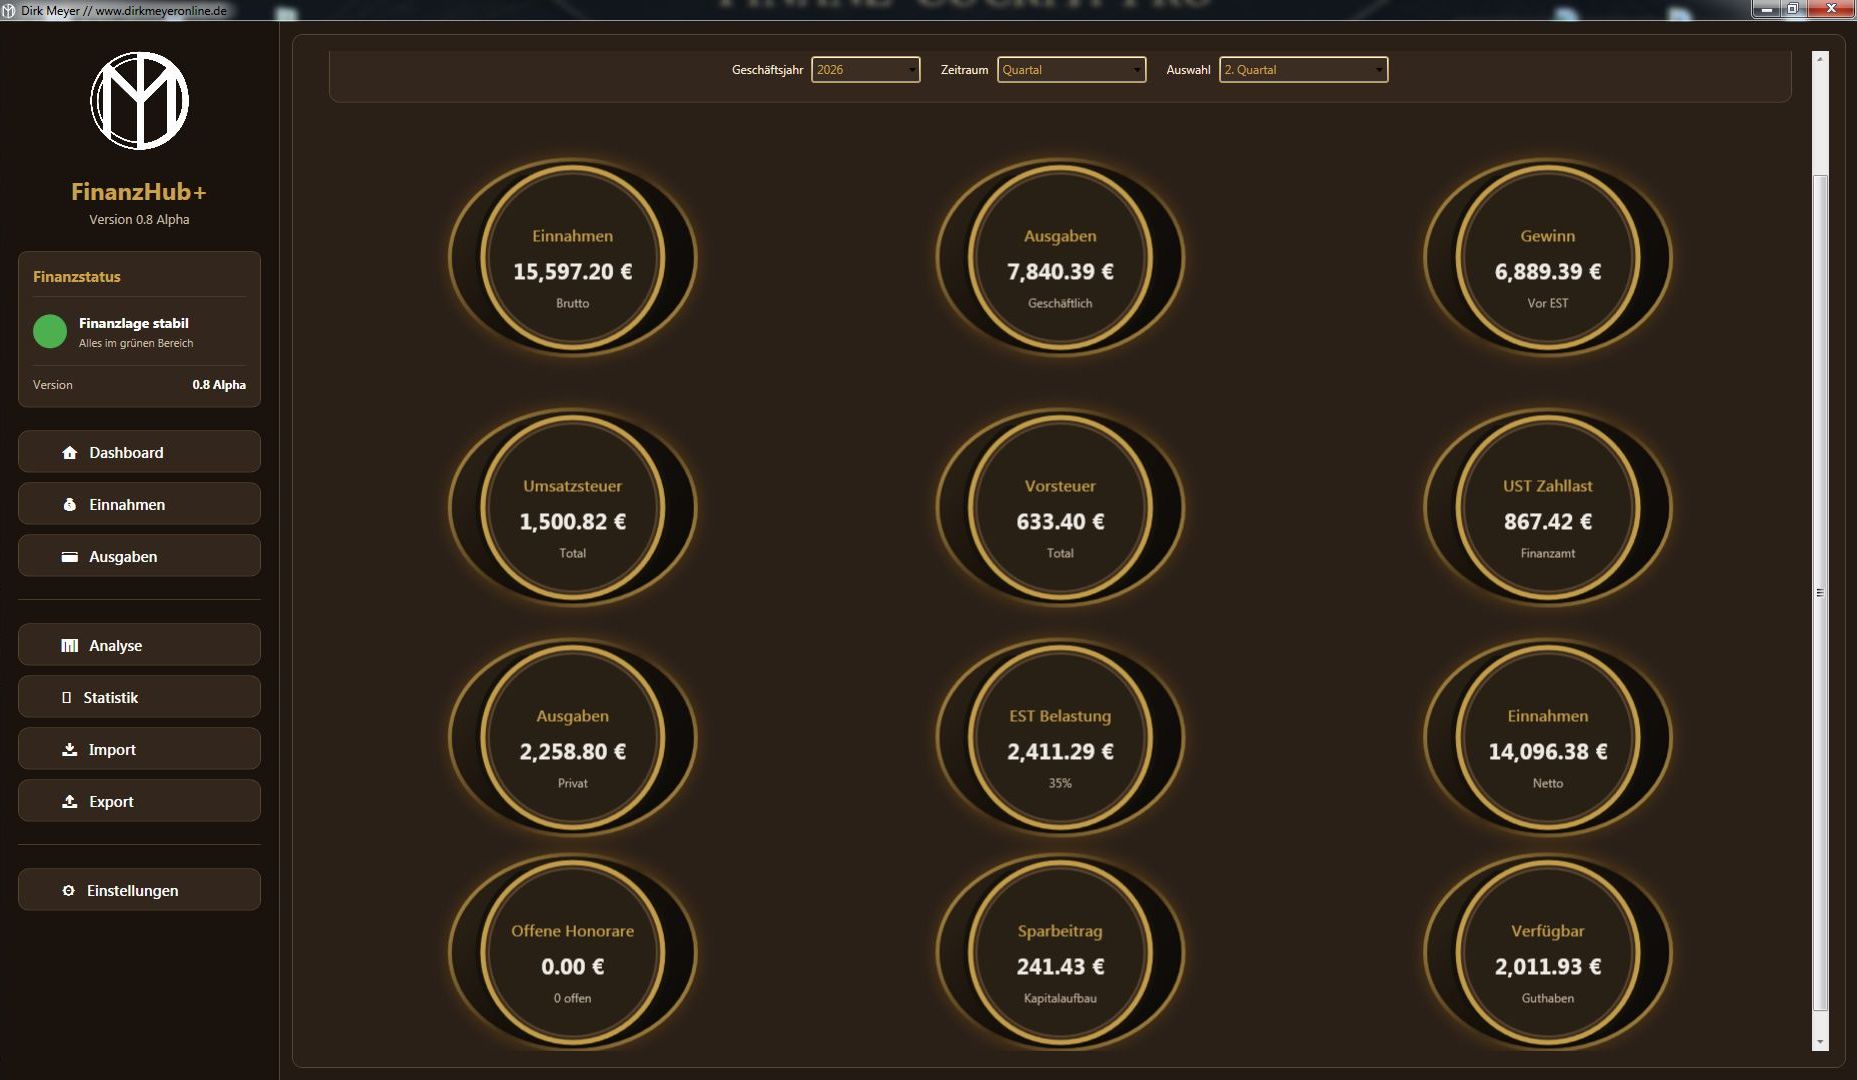This screenshot has width=1857, height=1080.
Task: Show the Statistik page
Action: 139,697
